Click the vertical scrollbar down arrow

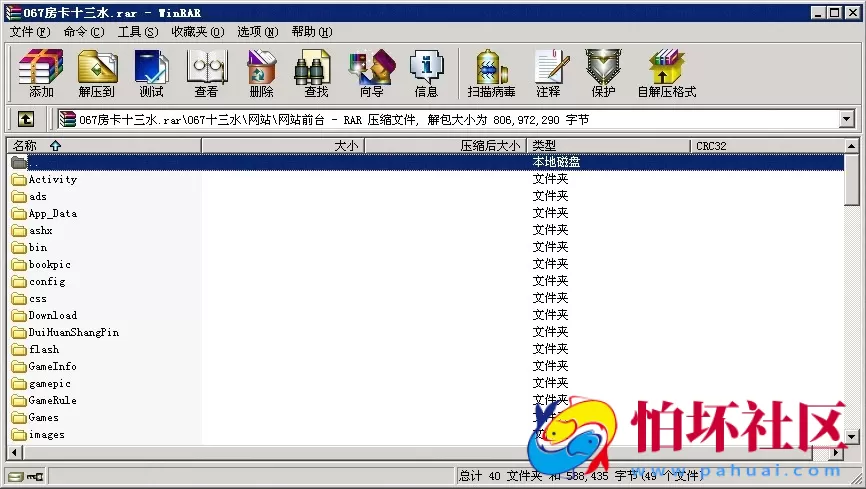[x=852, y=437]
